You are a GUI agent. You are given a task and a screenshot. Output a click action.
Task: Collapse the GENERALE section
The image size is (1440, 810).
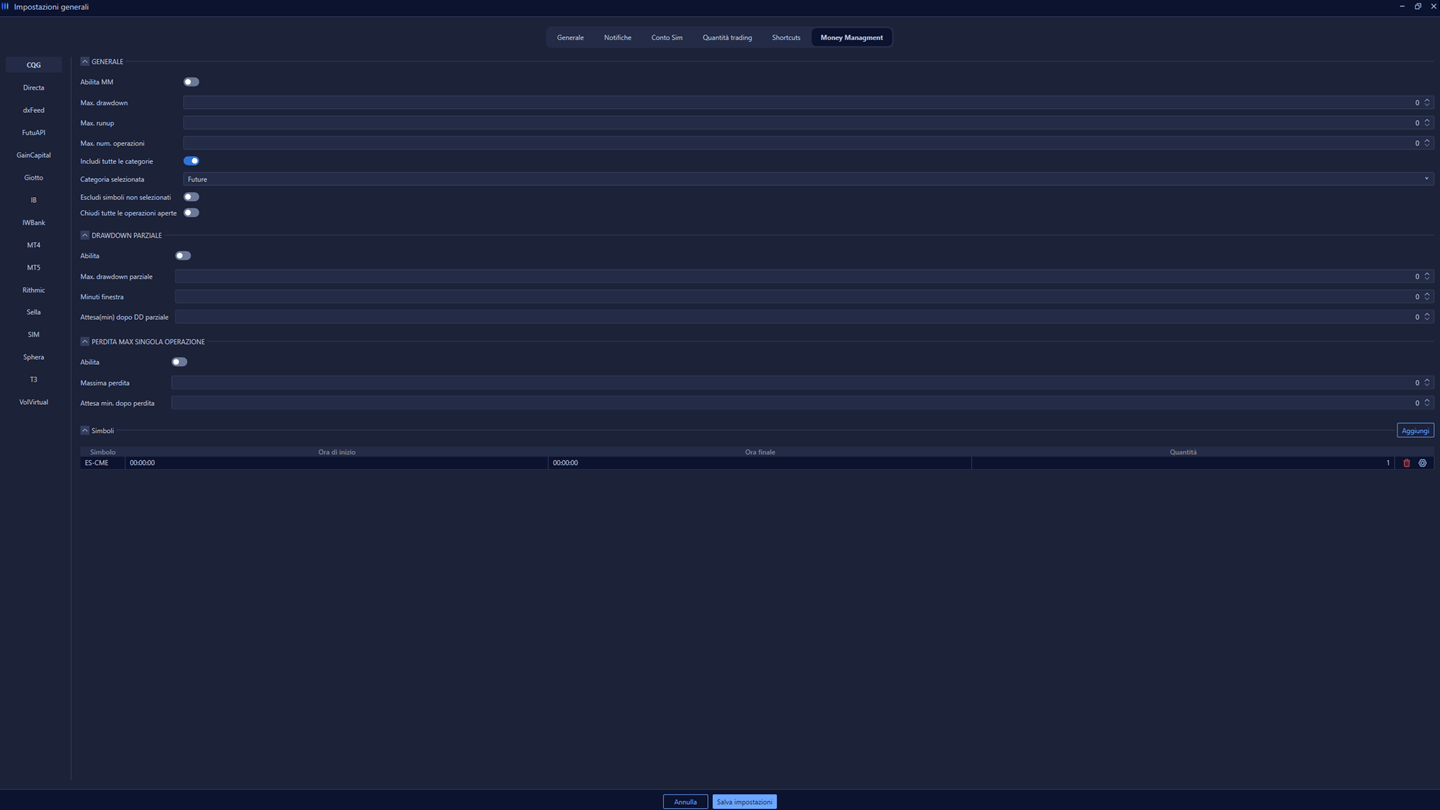(85, 61)
